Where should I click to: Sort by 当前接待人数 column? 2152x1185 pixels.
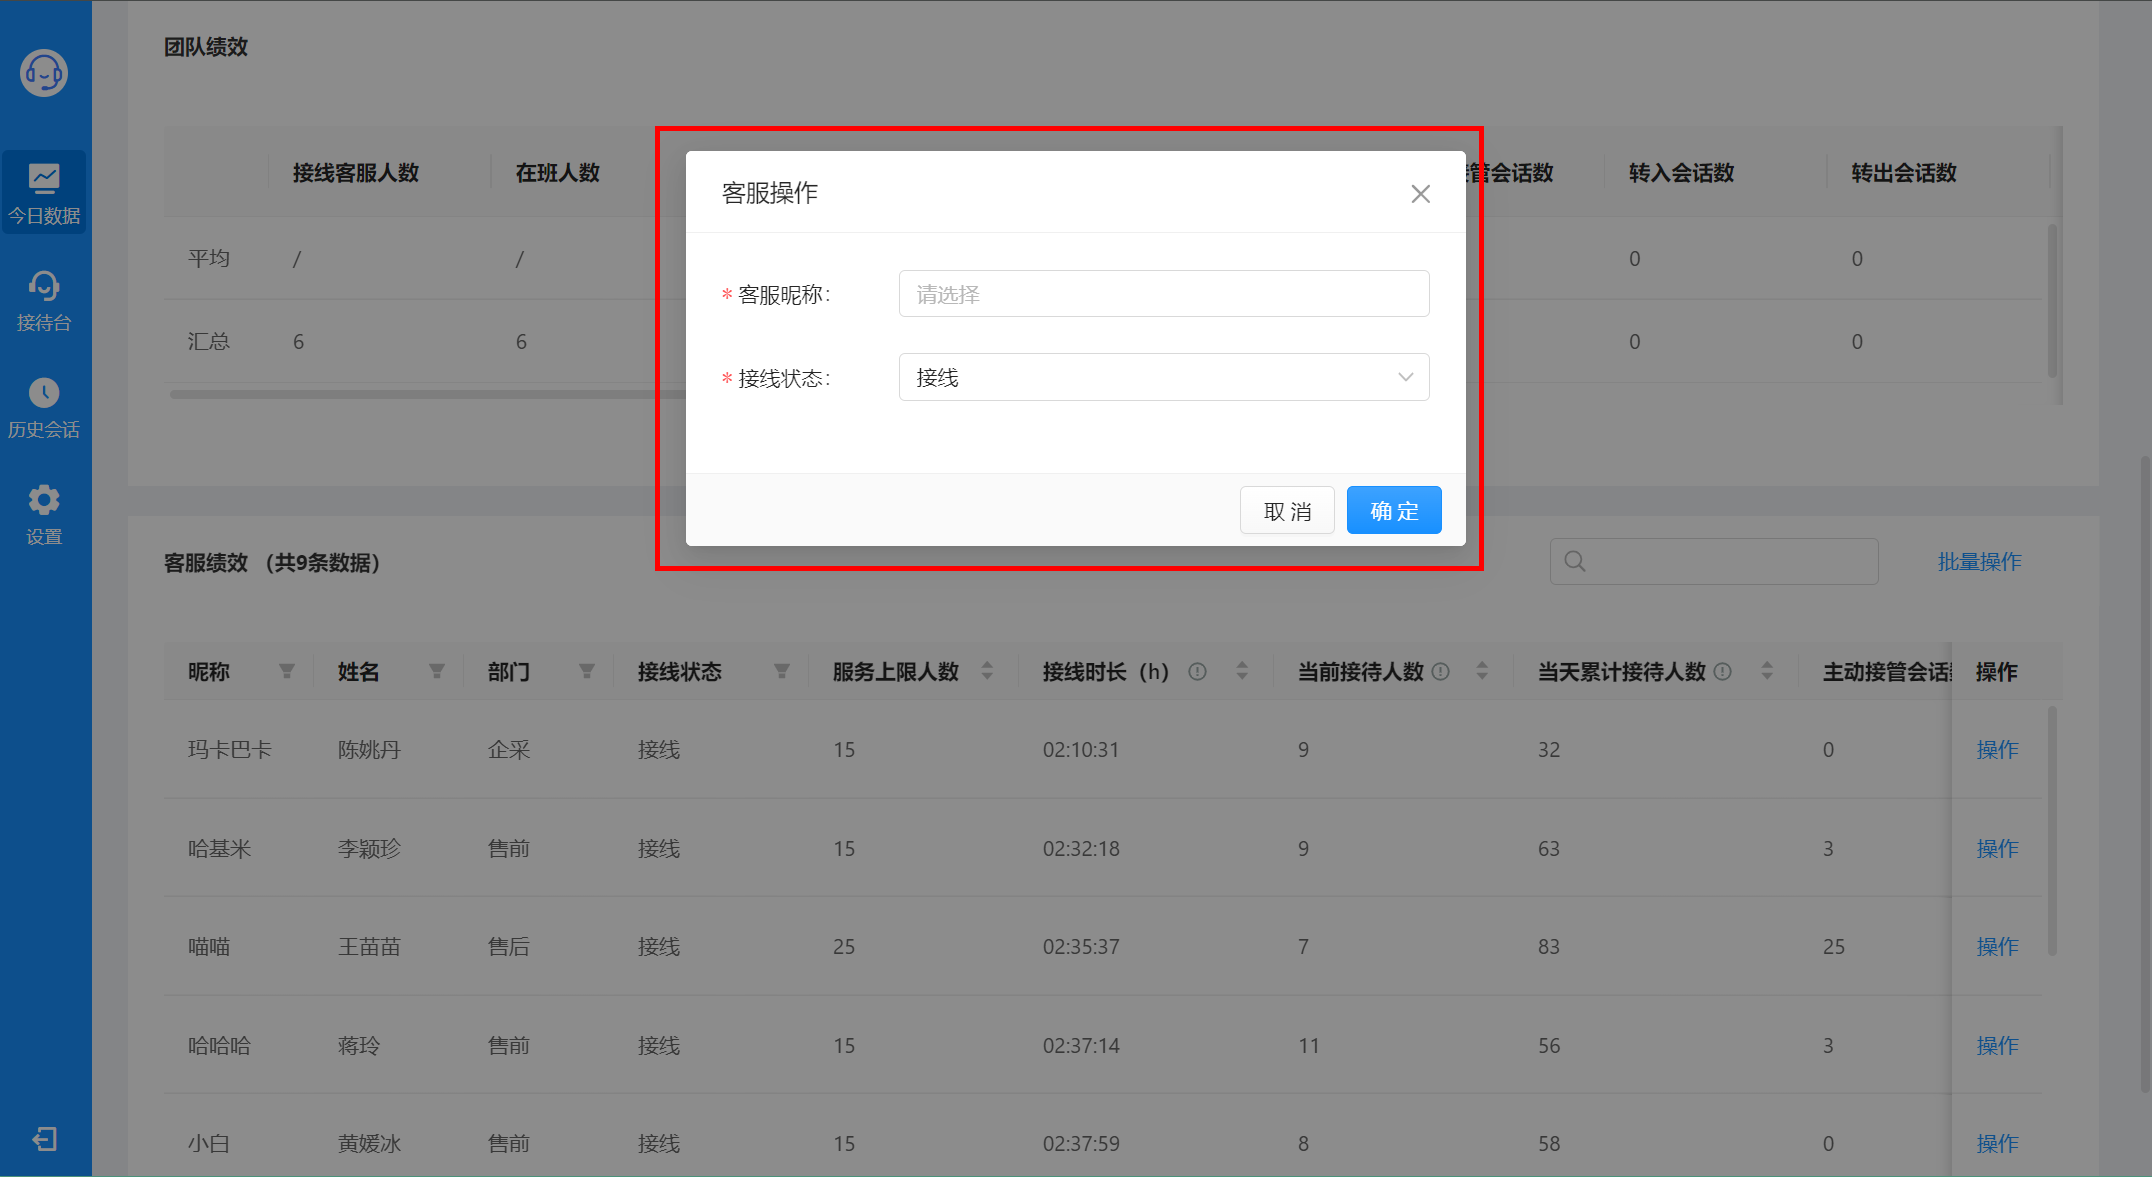1482,671
